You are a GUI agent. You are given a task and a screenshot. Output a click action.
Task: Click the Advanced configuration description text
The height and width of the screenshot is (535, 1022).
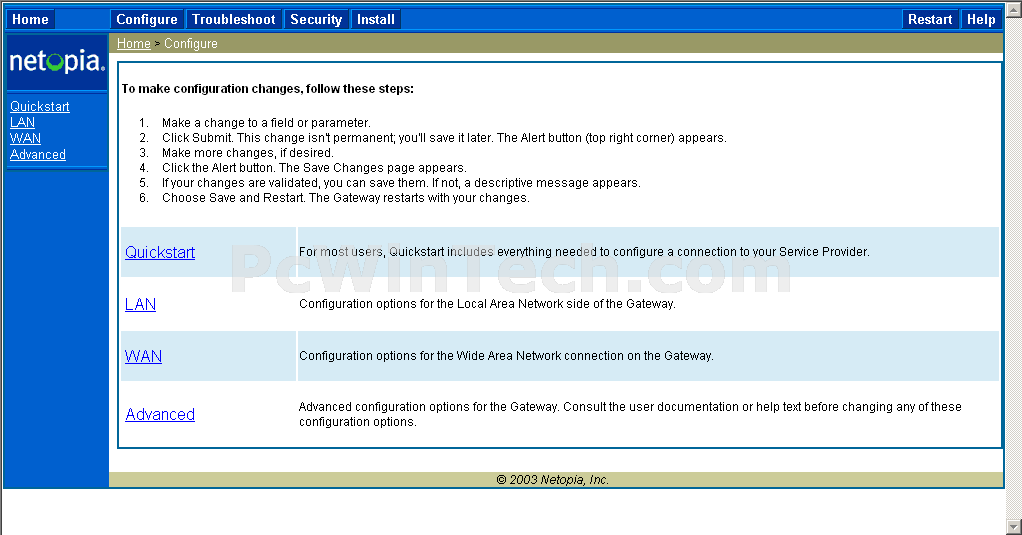[x=630, y=414]
